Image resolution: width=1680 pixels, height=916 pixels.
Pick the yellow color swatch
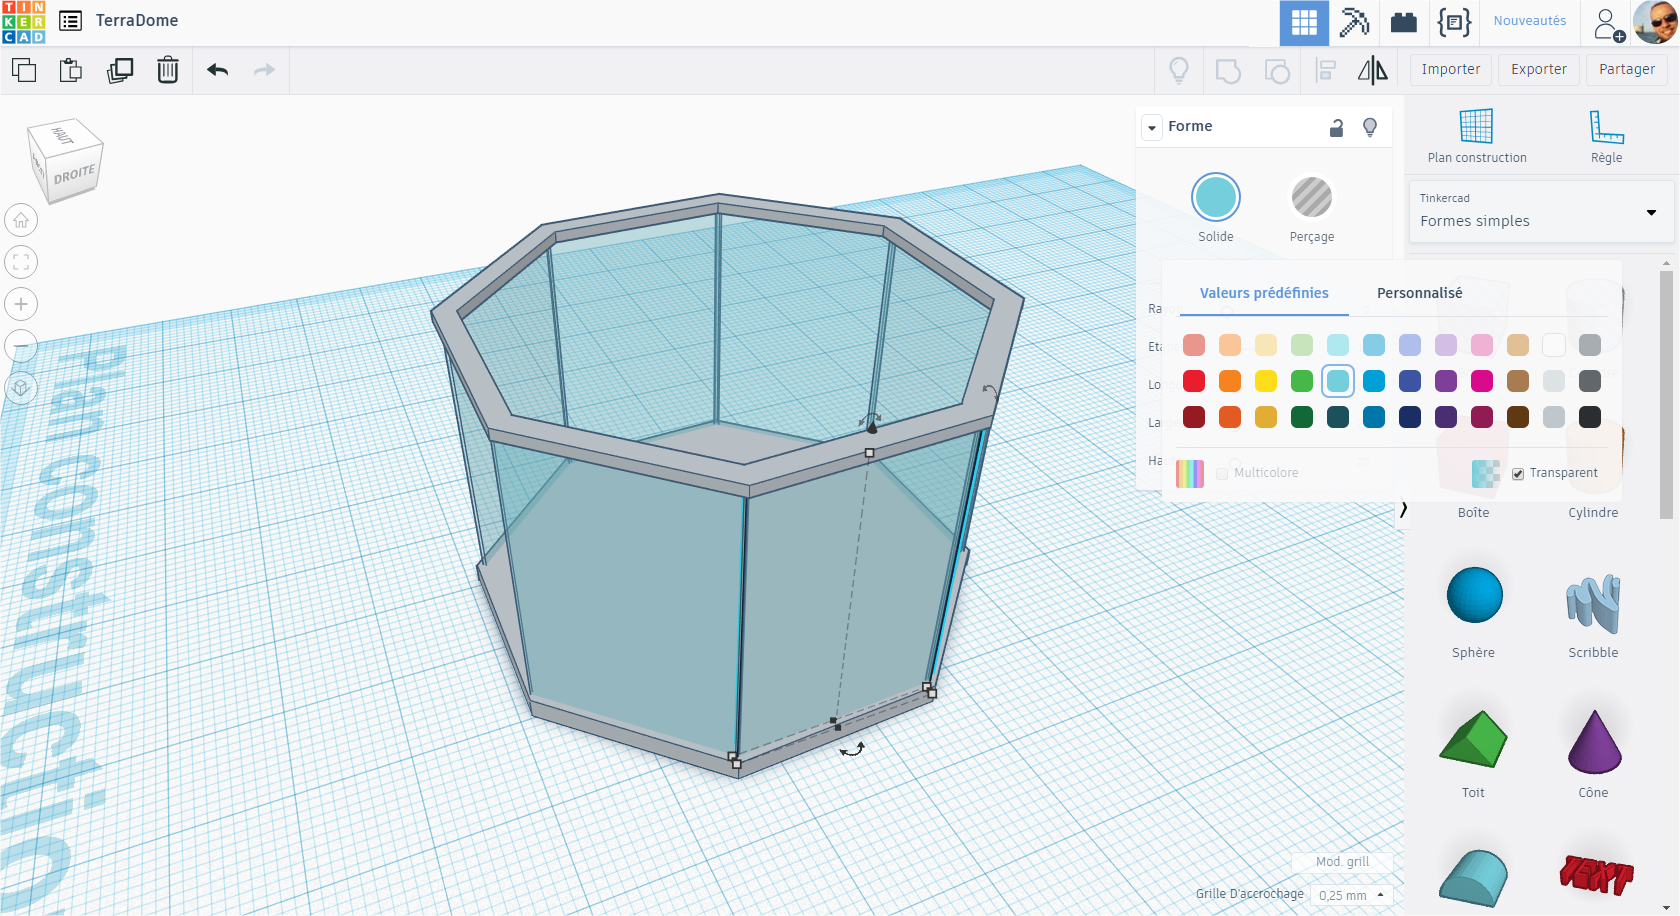(1266, 381)
